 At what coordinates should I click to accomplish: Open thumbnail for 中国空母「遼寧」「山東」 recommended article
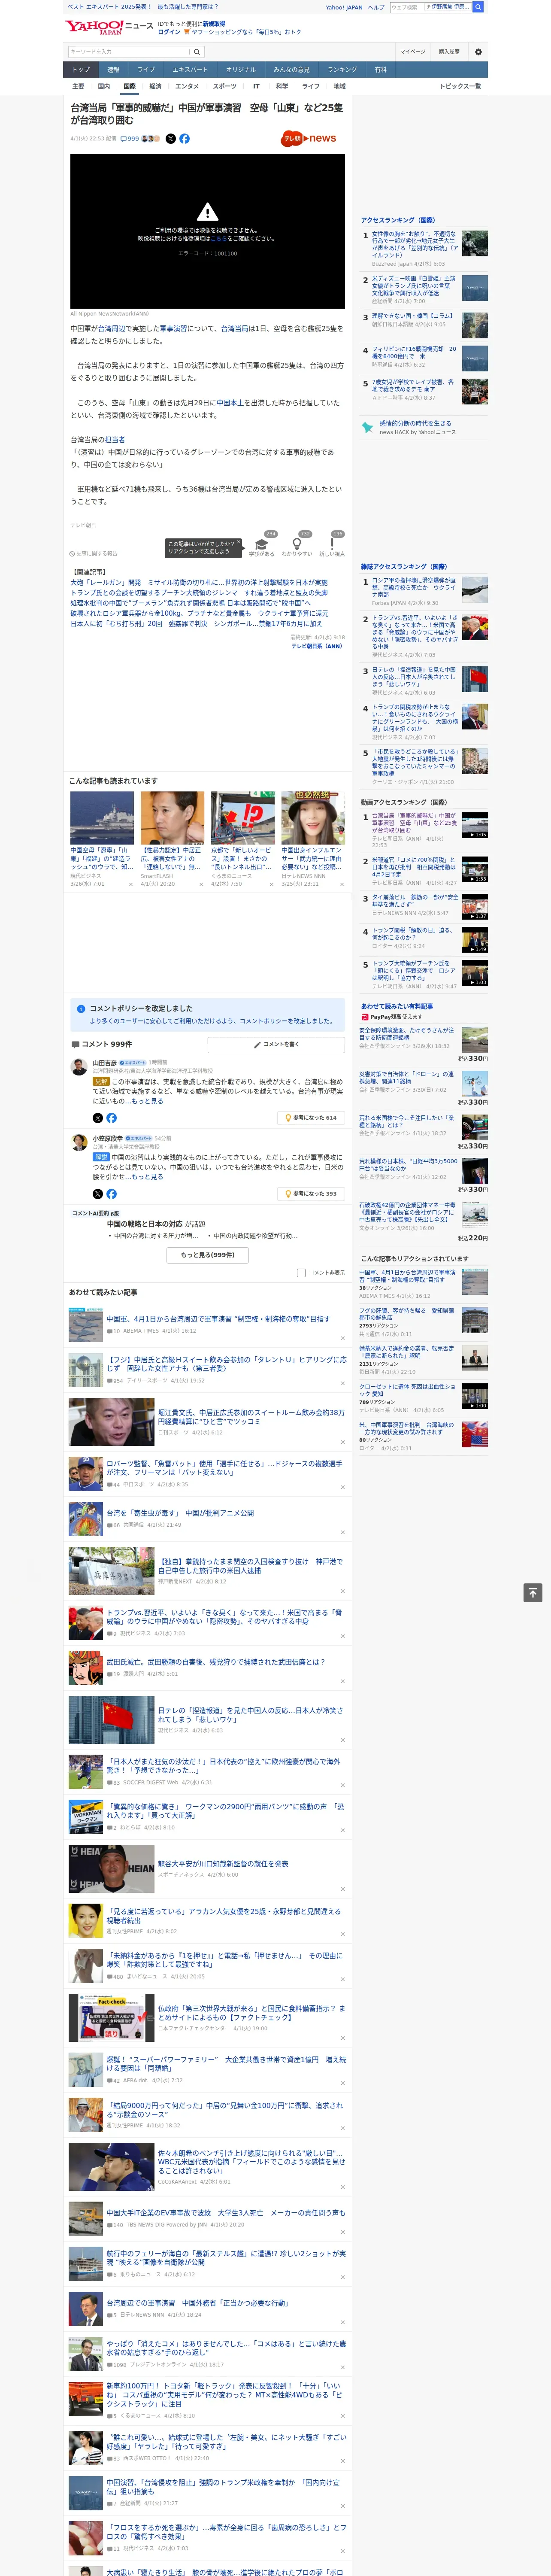pos(102,817)
